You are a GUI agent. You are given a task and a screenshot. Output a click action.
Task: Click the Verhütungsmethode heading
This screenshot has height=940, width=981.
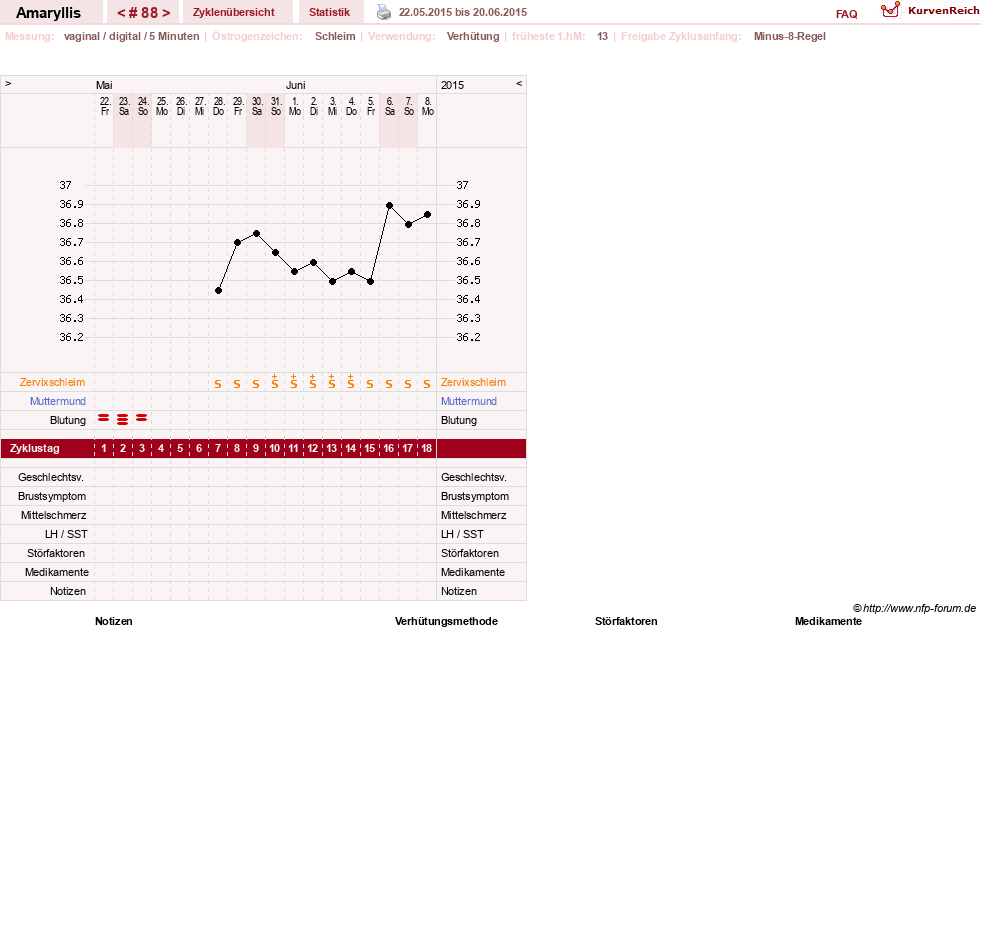coord(446,621)
